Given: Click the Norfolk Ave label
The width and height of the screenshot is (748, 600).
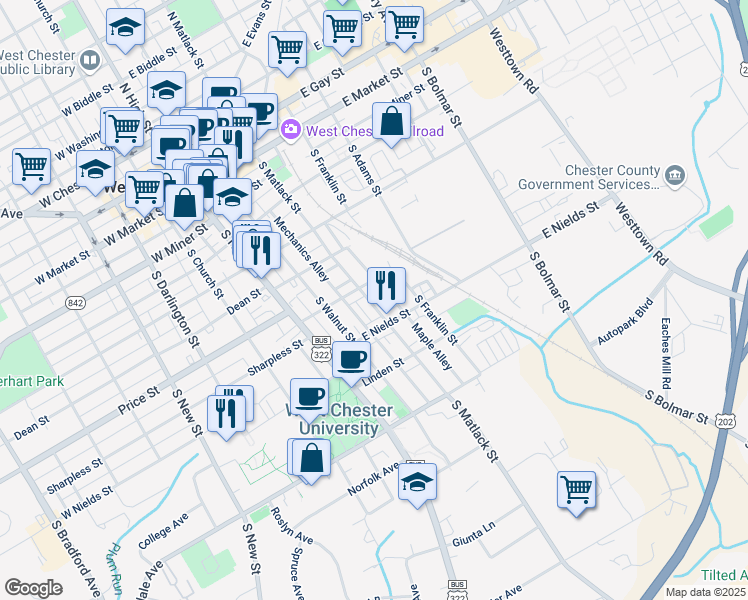Looking at the screenshot, I should click(373, 478).
